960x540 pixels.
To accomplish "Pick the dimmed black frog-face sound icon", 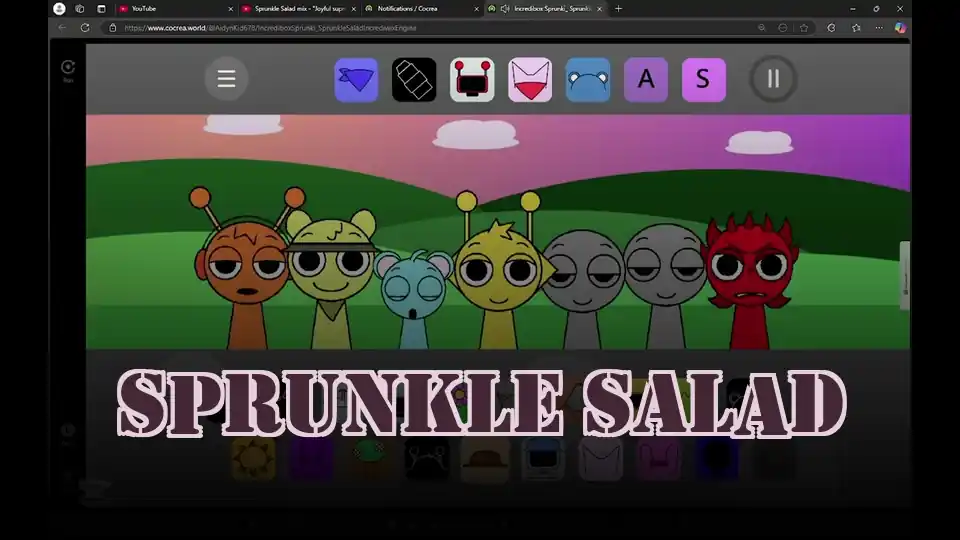I will coord(427,459).
